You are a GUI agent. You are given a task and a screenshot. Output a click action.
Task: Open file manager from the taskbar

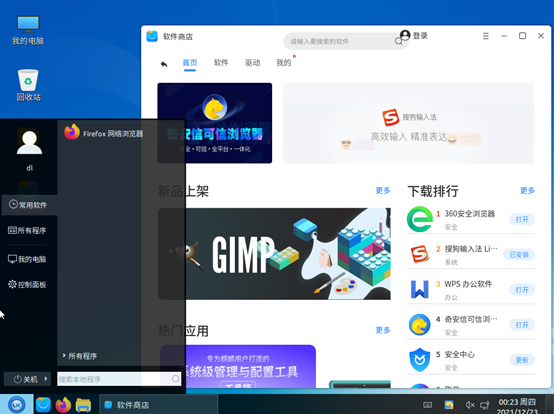tap(83, 405)
